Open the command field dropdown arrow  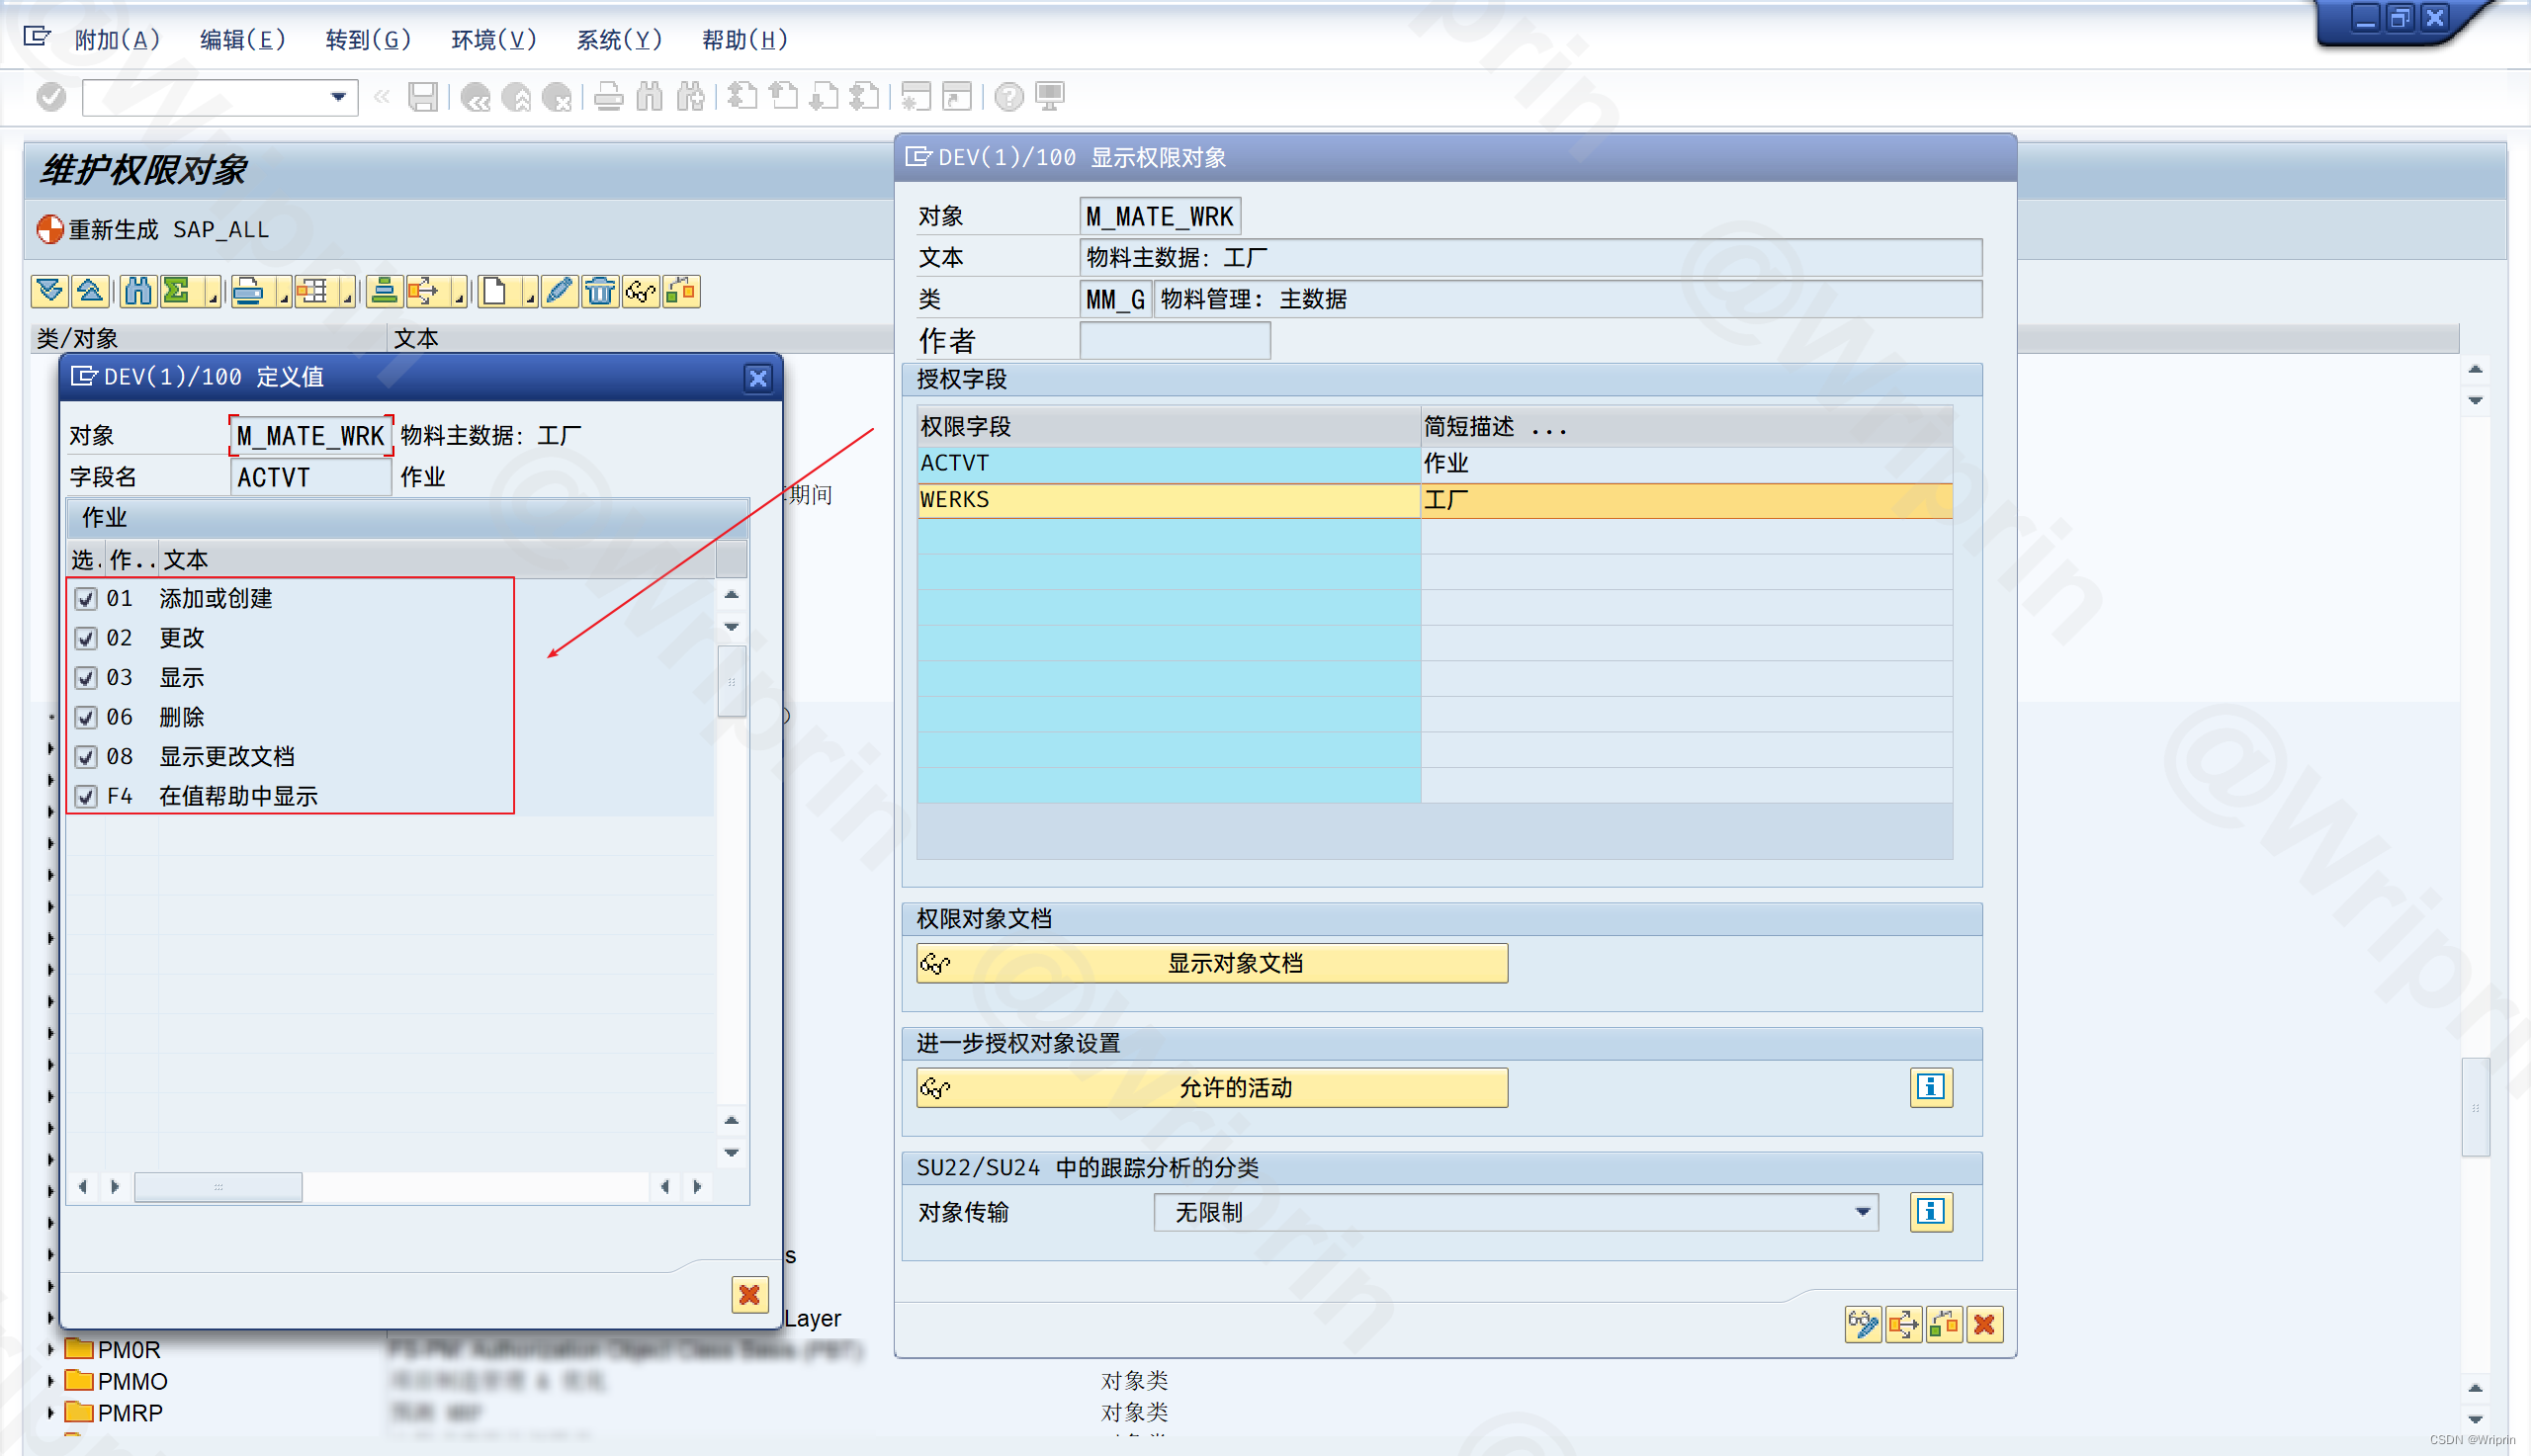tap(337, 97)
